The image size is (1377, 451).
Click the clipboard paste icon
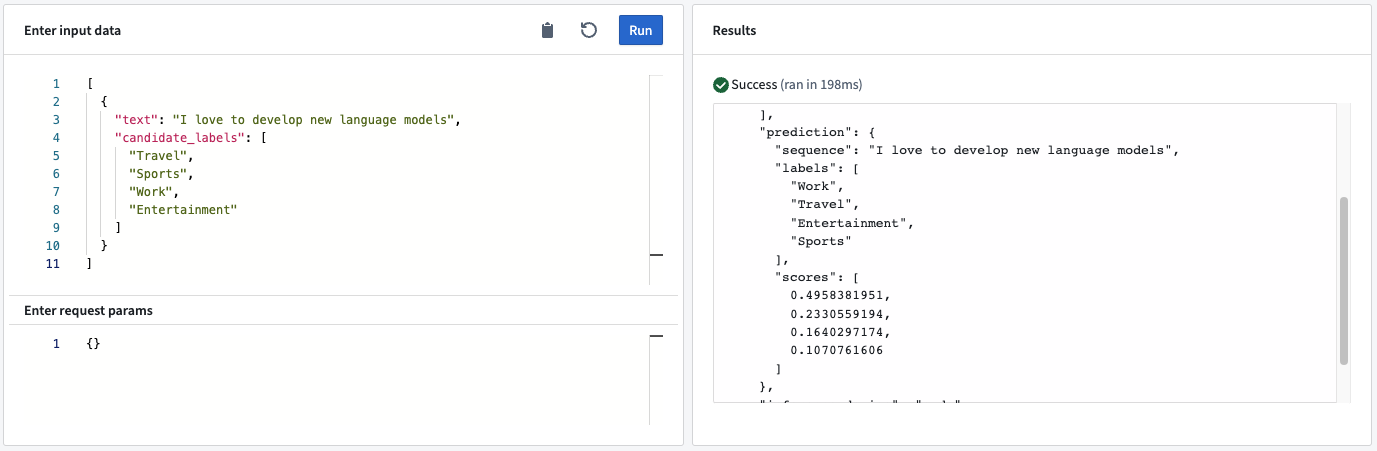pos(547,31)
